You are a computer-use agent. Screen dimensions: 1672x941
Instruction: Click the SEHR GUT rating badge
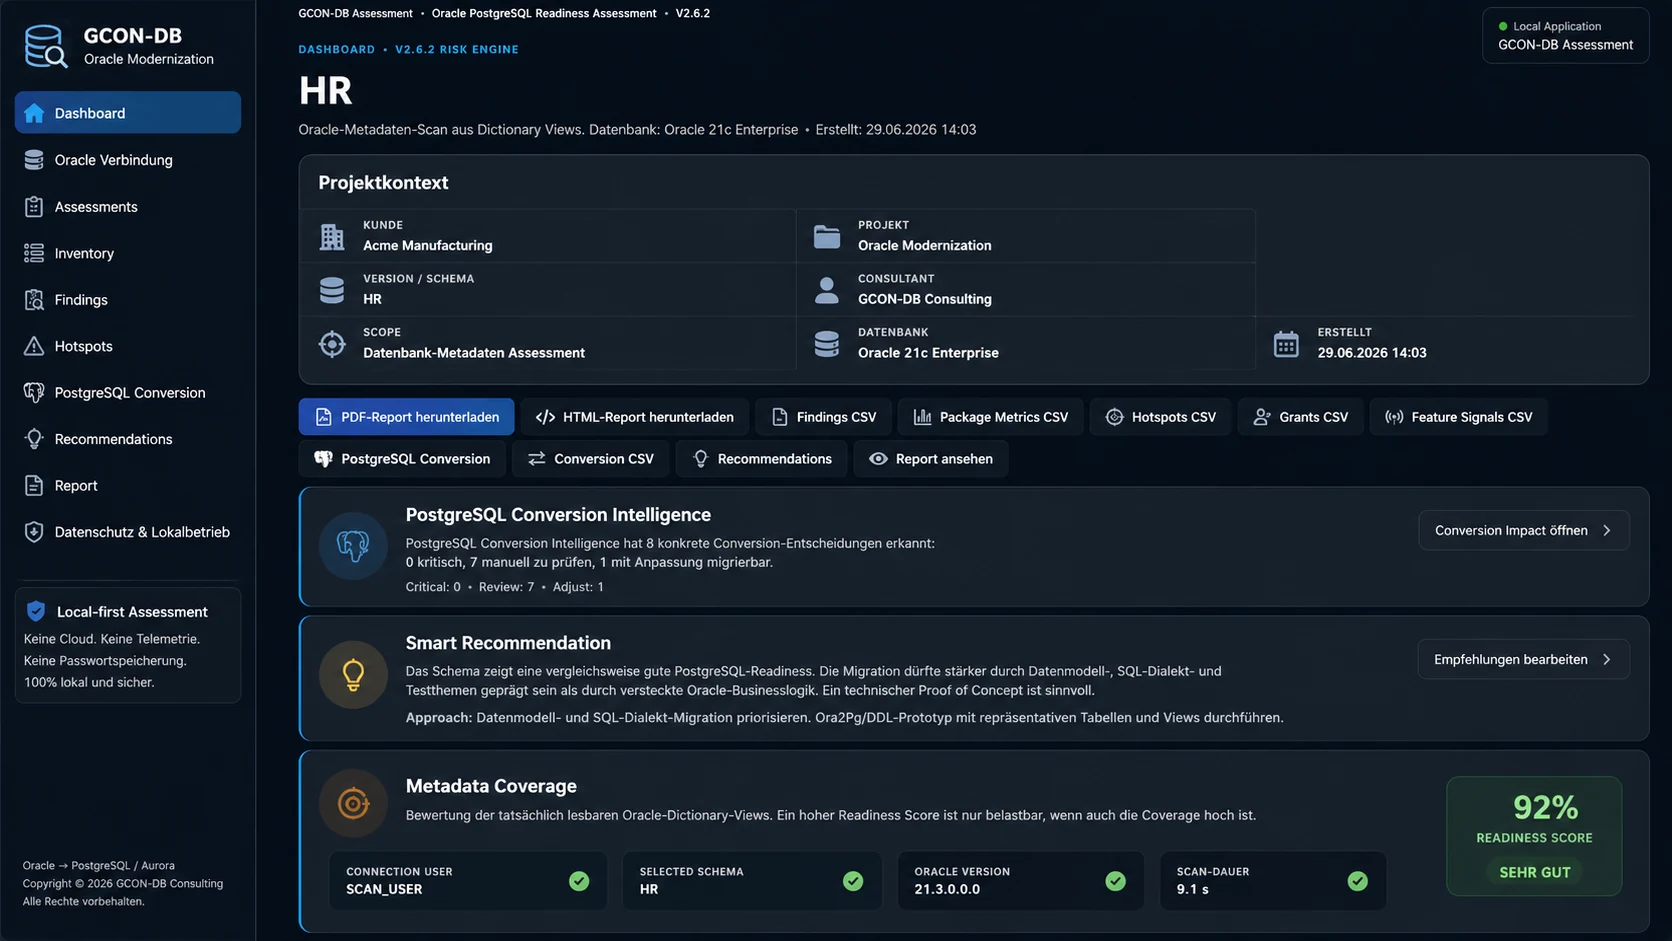[x=1534, y=872]
